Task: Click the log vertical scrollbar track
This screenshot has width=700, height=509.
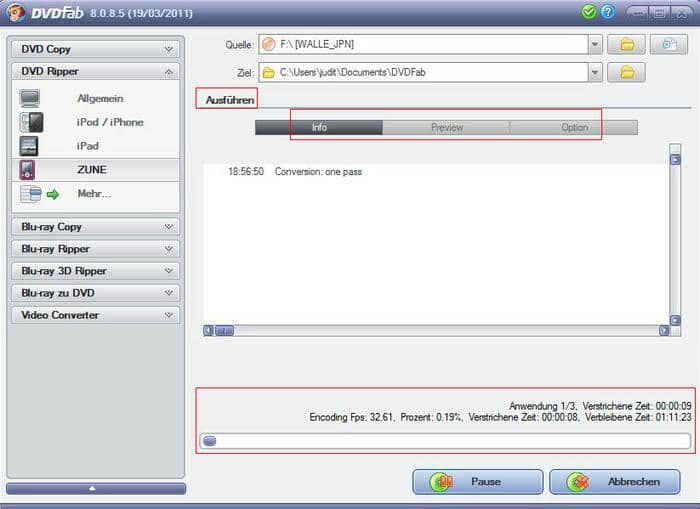Action: pyautogui.click(x=675, y=239)
